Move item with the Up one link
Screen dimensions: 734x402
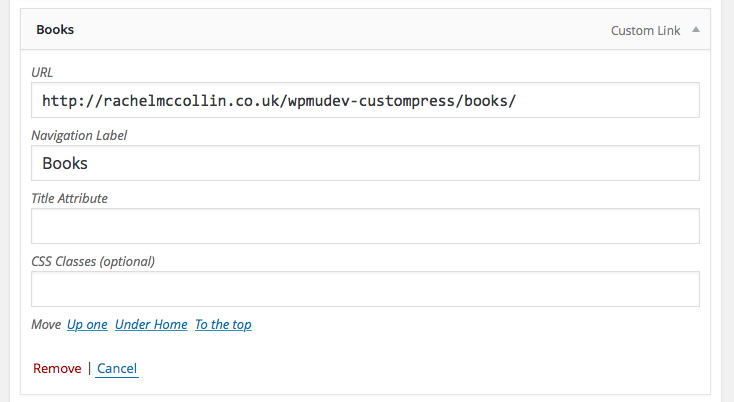87,325
